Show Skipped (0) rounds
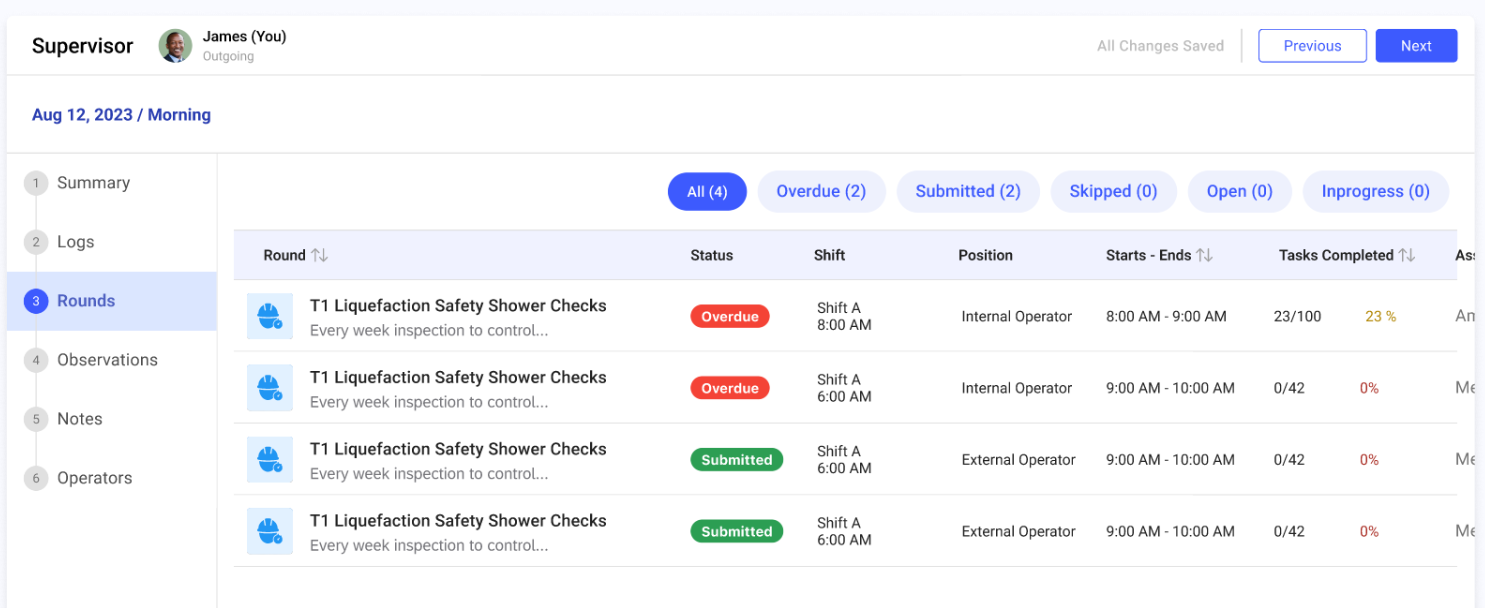This screenshot has width=1485, height=608. [1113, 191]
